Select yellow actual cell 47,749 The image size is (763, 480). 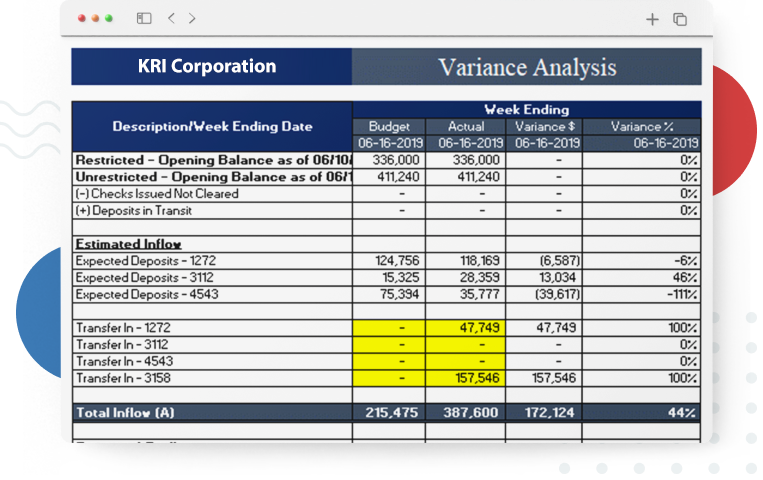(x=466, y=328)
